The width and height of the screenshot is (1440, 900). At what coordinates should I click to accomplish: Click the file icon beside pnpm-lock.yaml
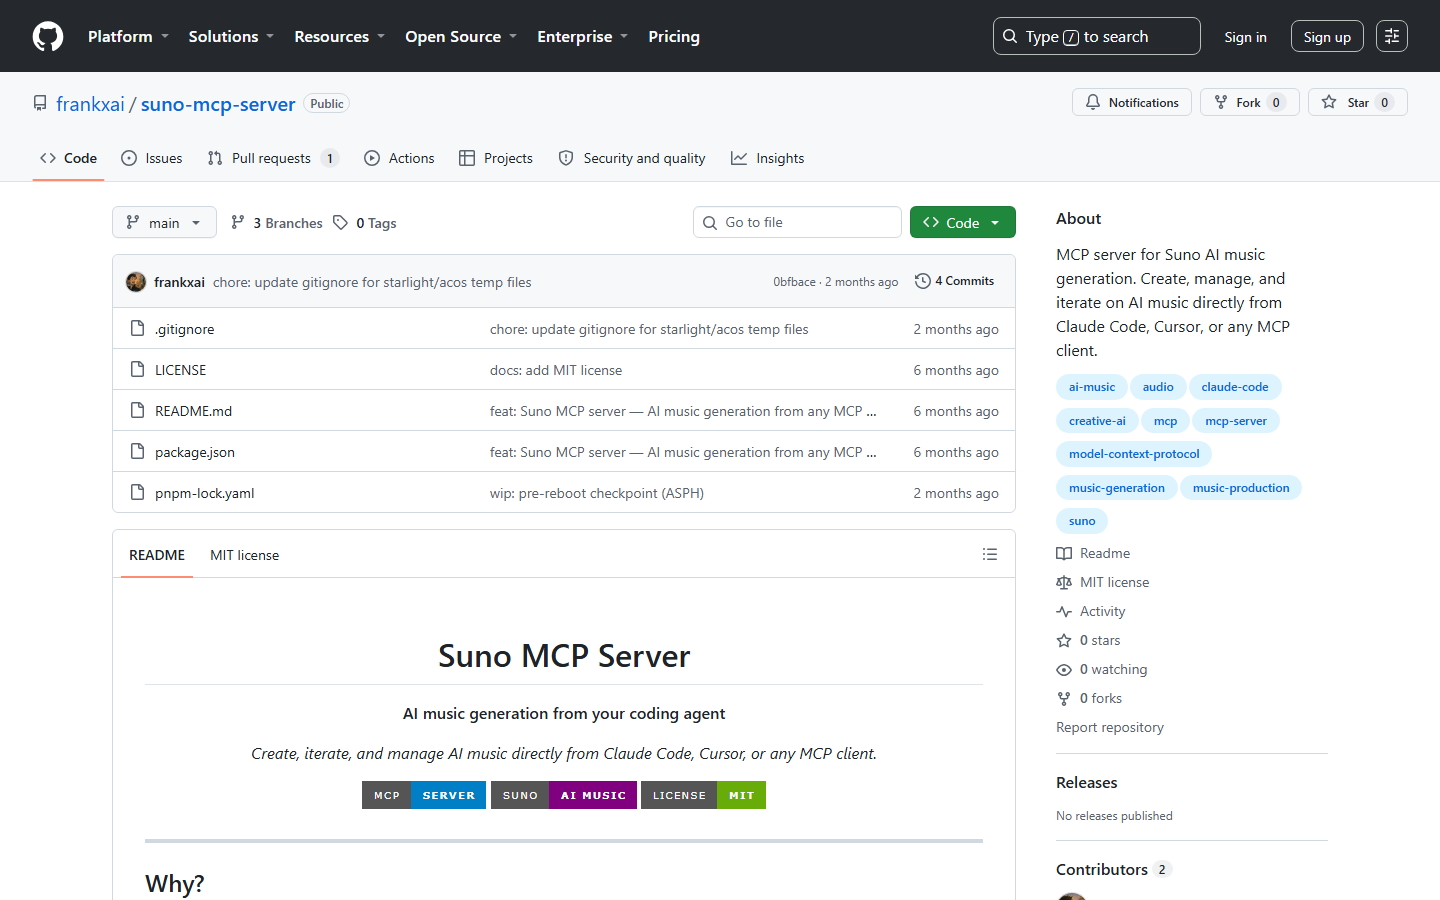coord(138,492)
